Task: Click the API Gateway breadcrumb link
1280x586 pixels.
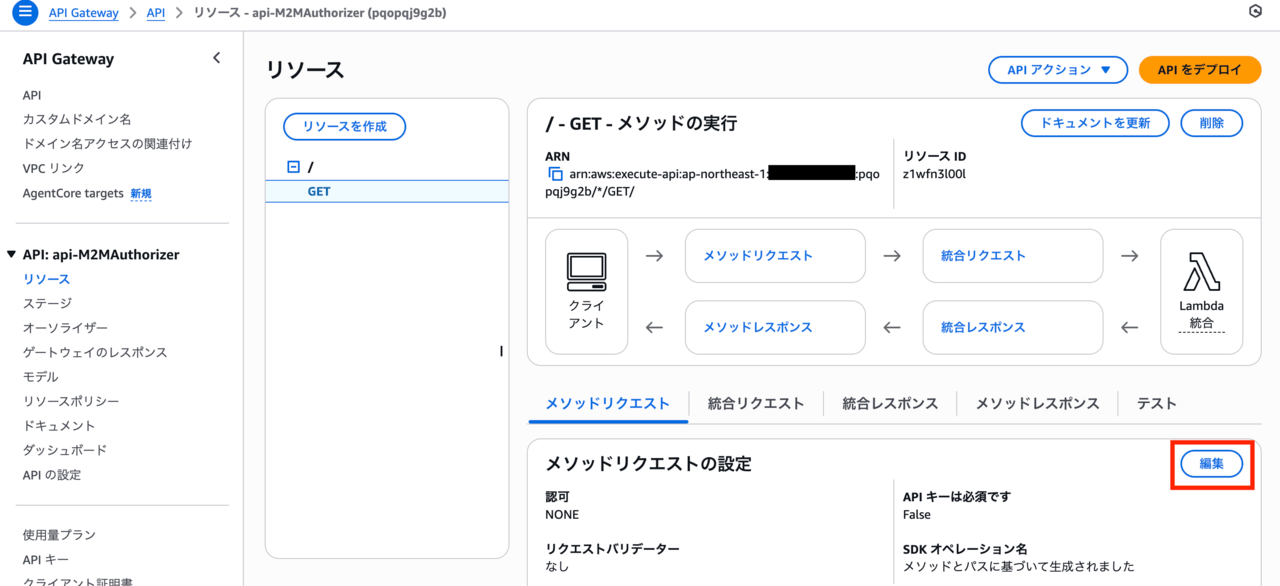Action: pyautogui.click(x=83, y=13)
